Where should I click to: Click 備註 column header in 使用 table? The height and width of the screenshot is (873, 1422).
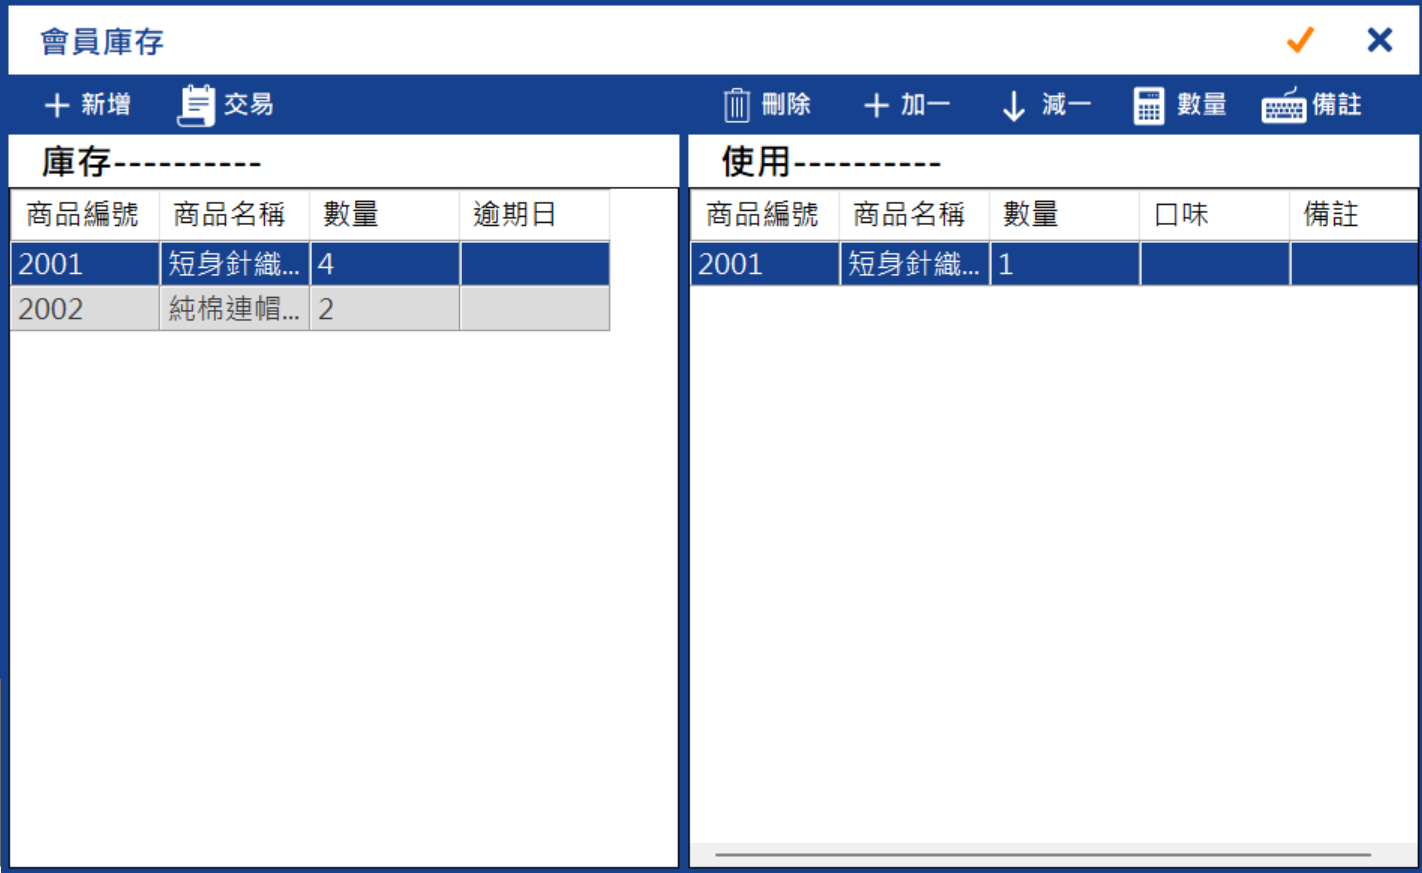click(1353, 214)
